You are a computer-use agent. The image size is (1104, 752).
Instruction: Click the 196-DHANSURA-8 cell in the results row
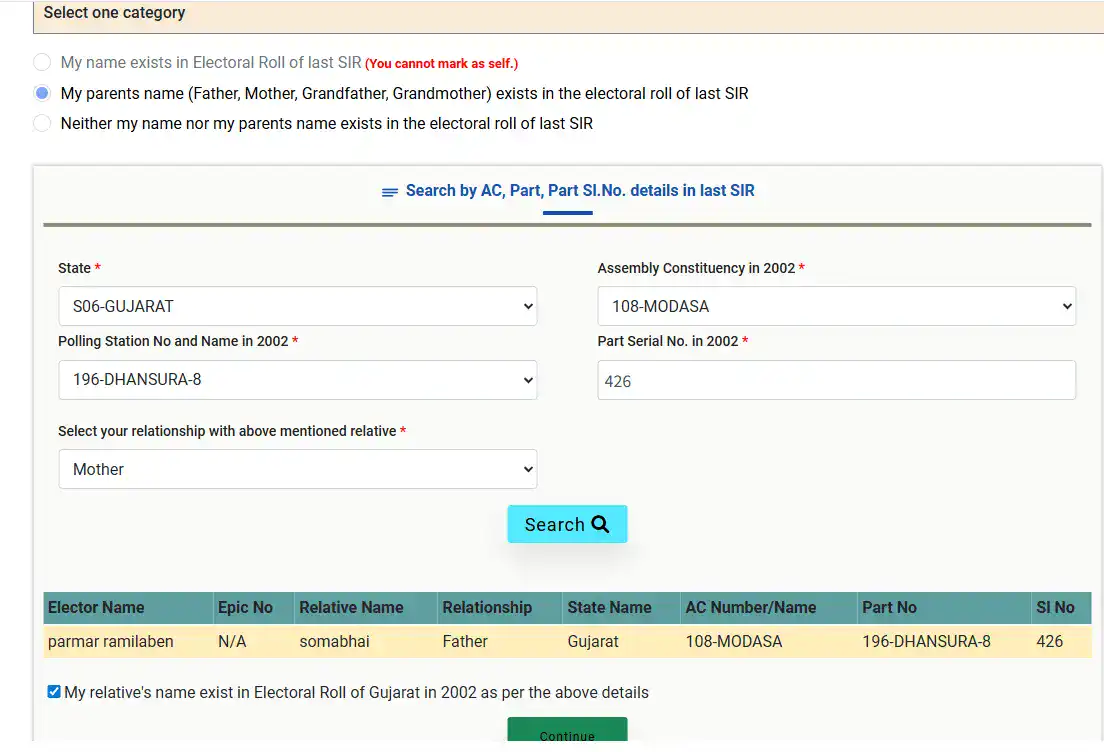[926, 641]
